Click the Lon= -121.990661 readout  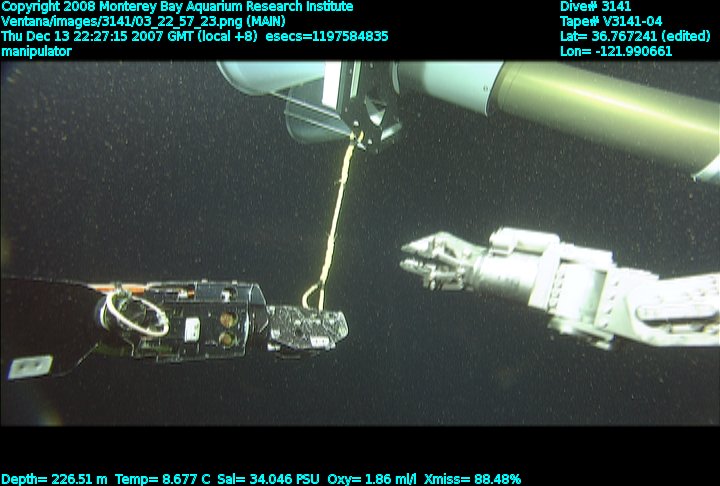(616, 51)
